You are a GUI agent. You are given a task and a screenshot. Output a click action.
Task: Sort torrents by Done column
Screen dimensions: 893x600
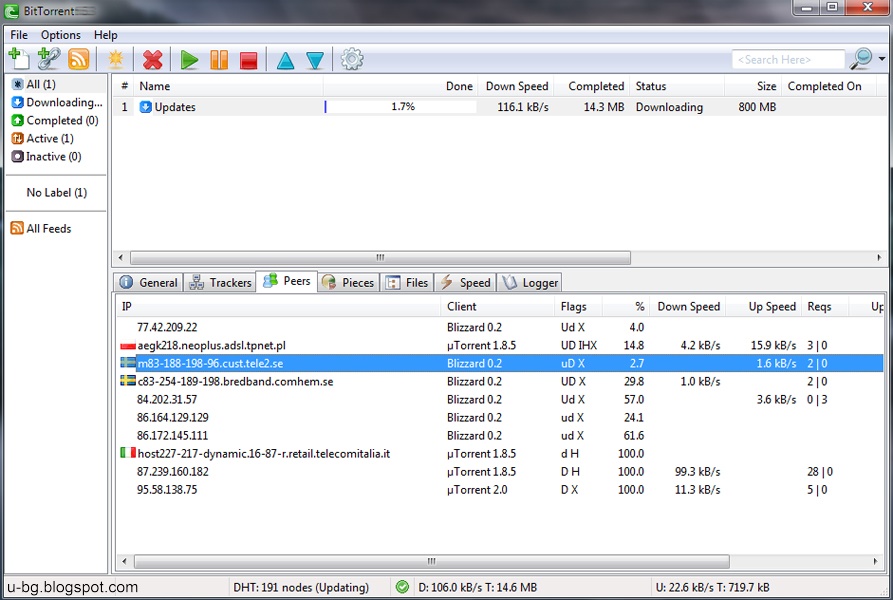[x=401, y=86]
